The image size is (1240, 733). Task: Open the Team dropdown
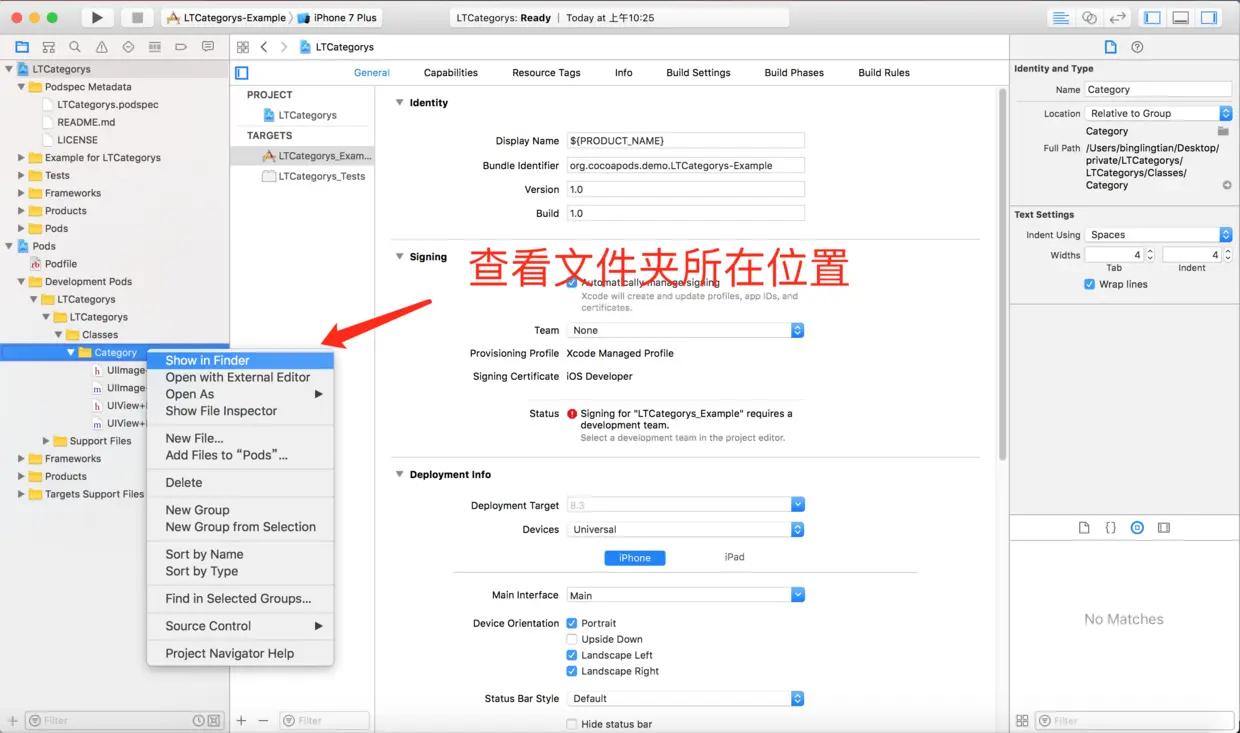[686, 330]
